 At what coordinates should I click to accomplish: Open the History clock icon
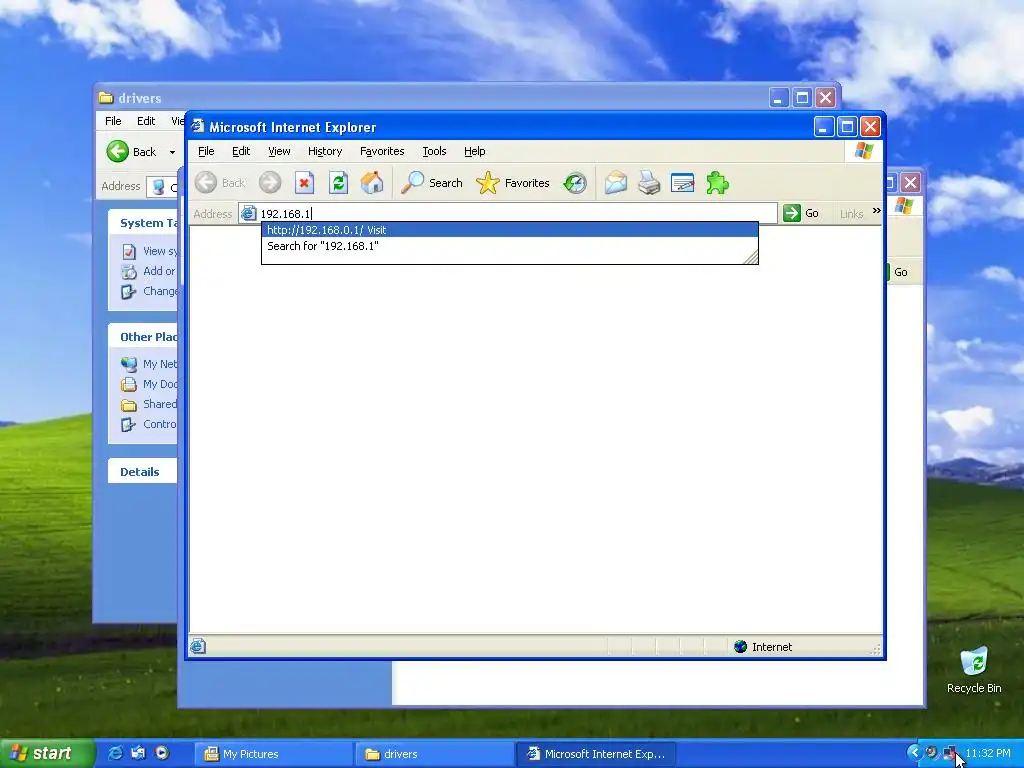click(575, 183)
